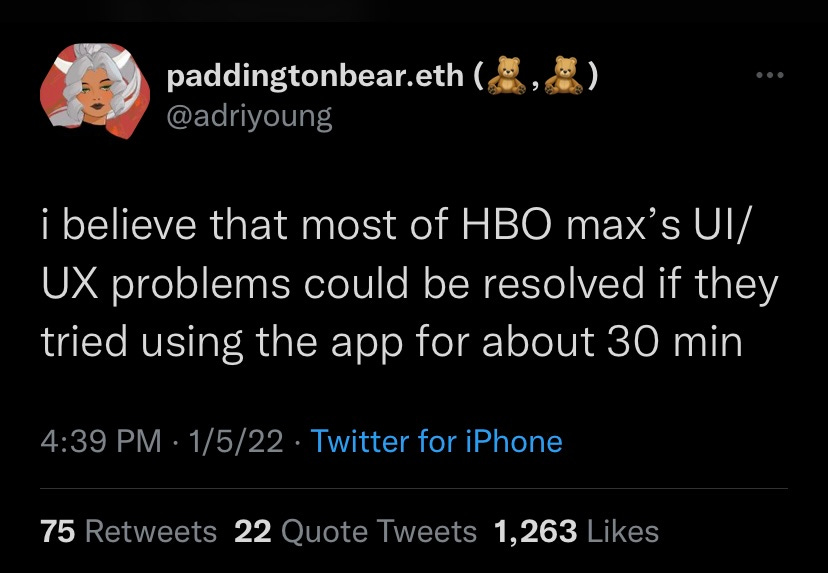The width and height of the screenshot is (828, 573).
Task: Open the Twitter for iPhone source link
Action: coord(437,442)
